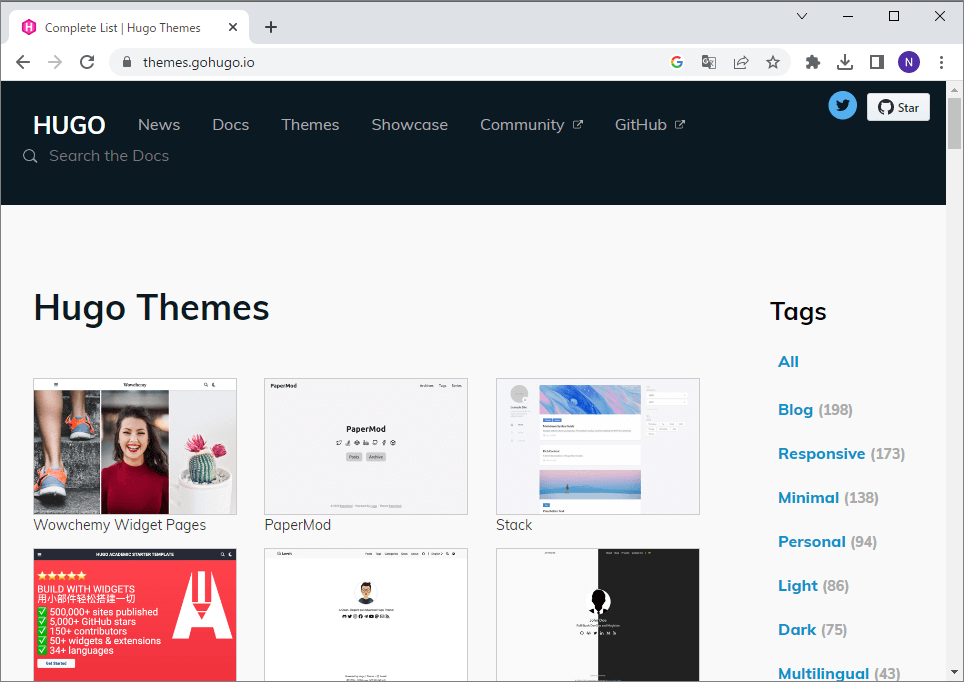Expand the tab search chevron

coord(802,16)
